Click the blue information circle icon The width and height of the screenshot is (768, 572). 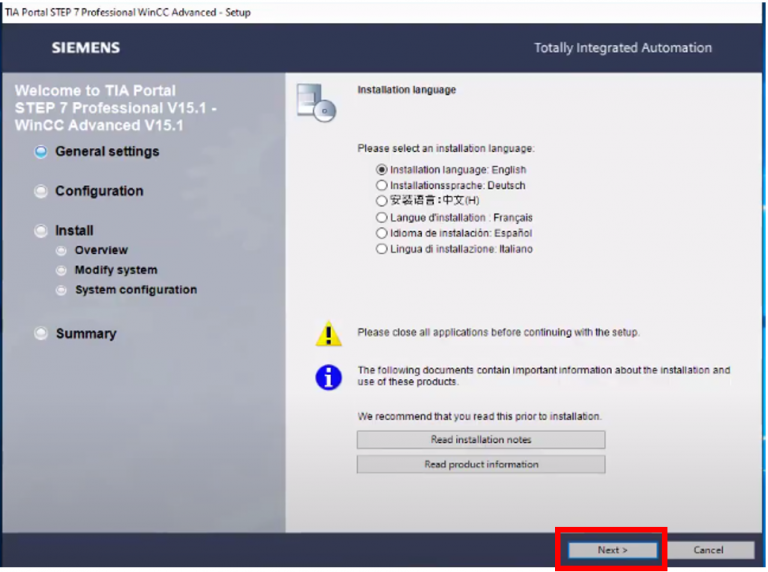pyautogui.click(x=328, y=376)
